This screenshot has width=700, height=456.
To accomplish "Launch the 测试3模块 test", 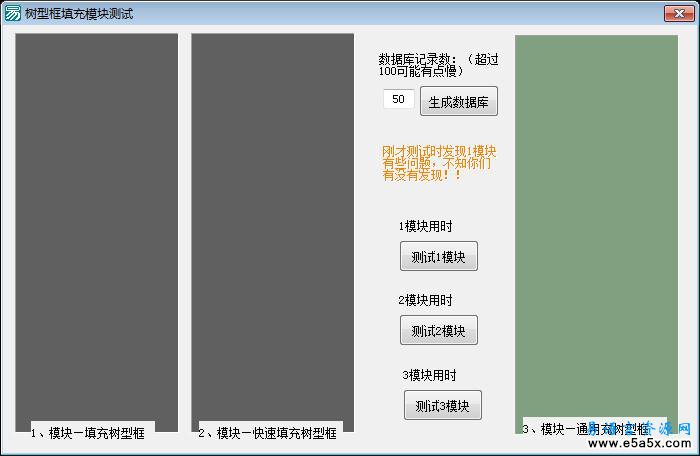I will point(442,405).
